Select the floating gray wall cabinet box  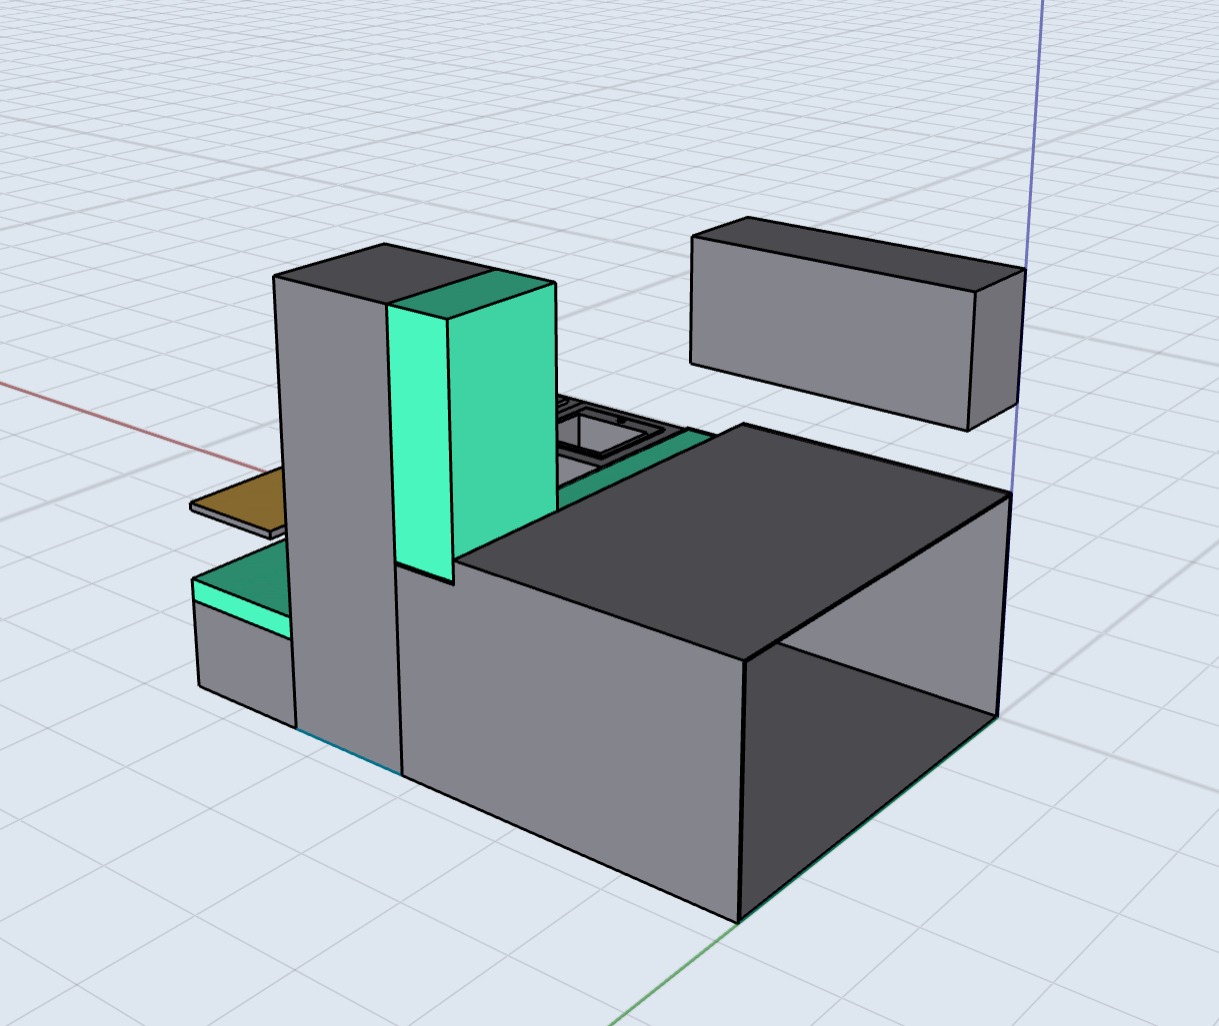point(857,323)
